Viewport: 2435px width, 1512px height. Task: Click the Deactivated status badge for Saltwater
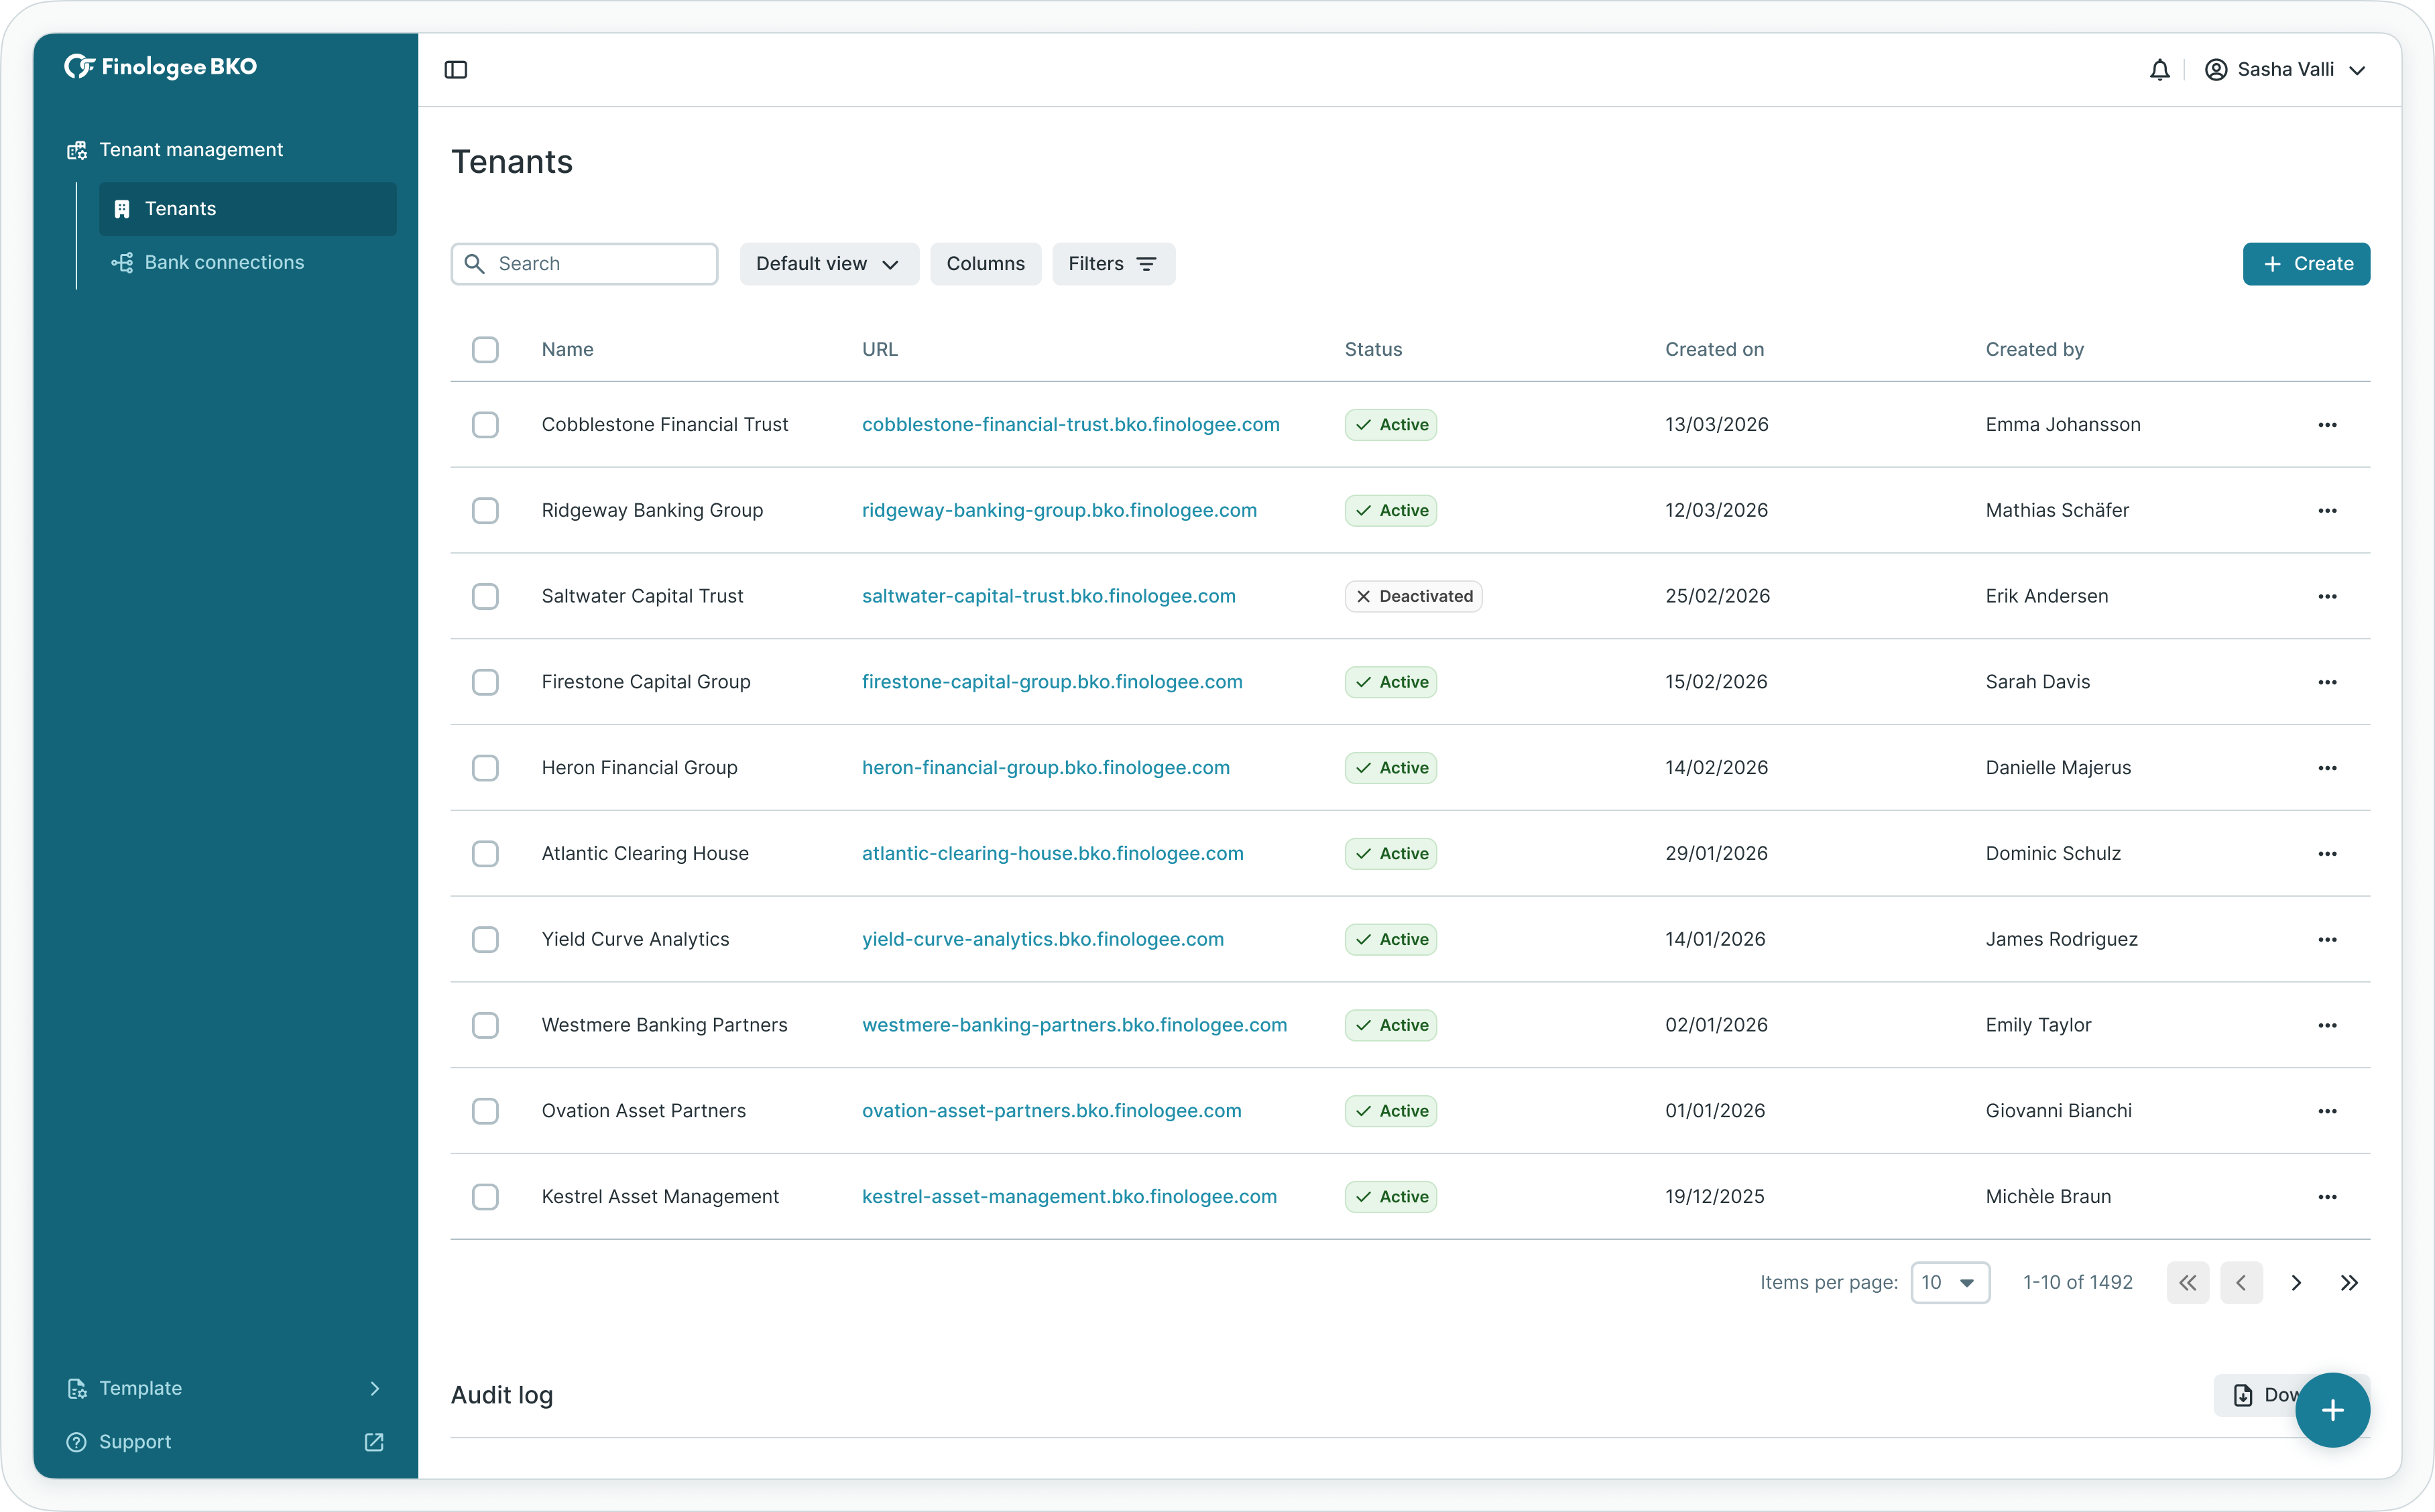point(1413,597)
